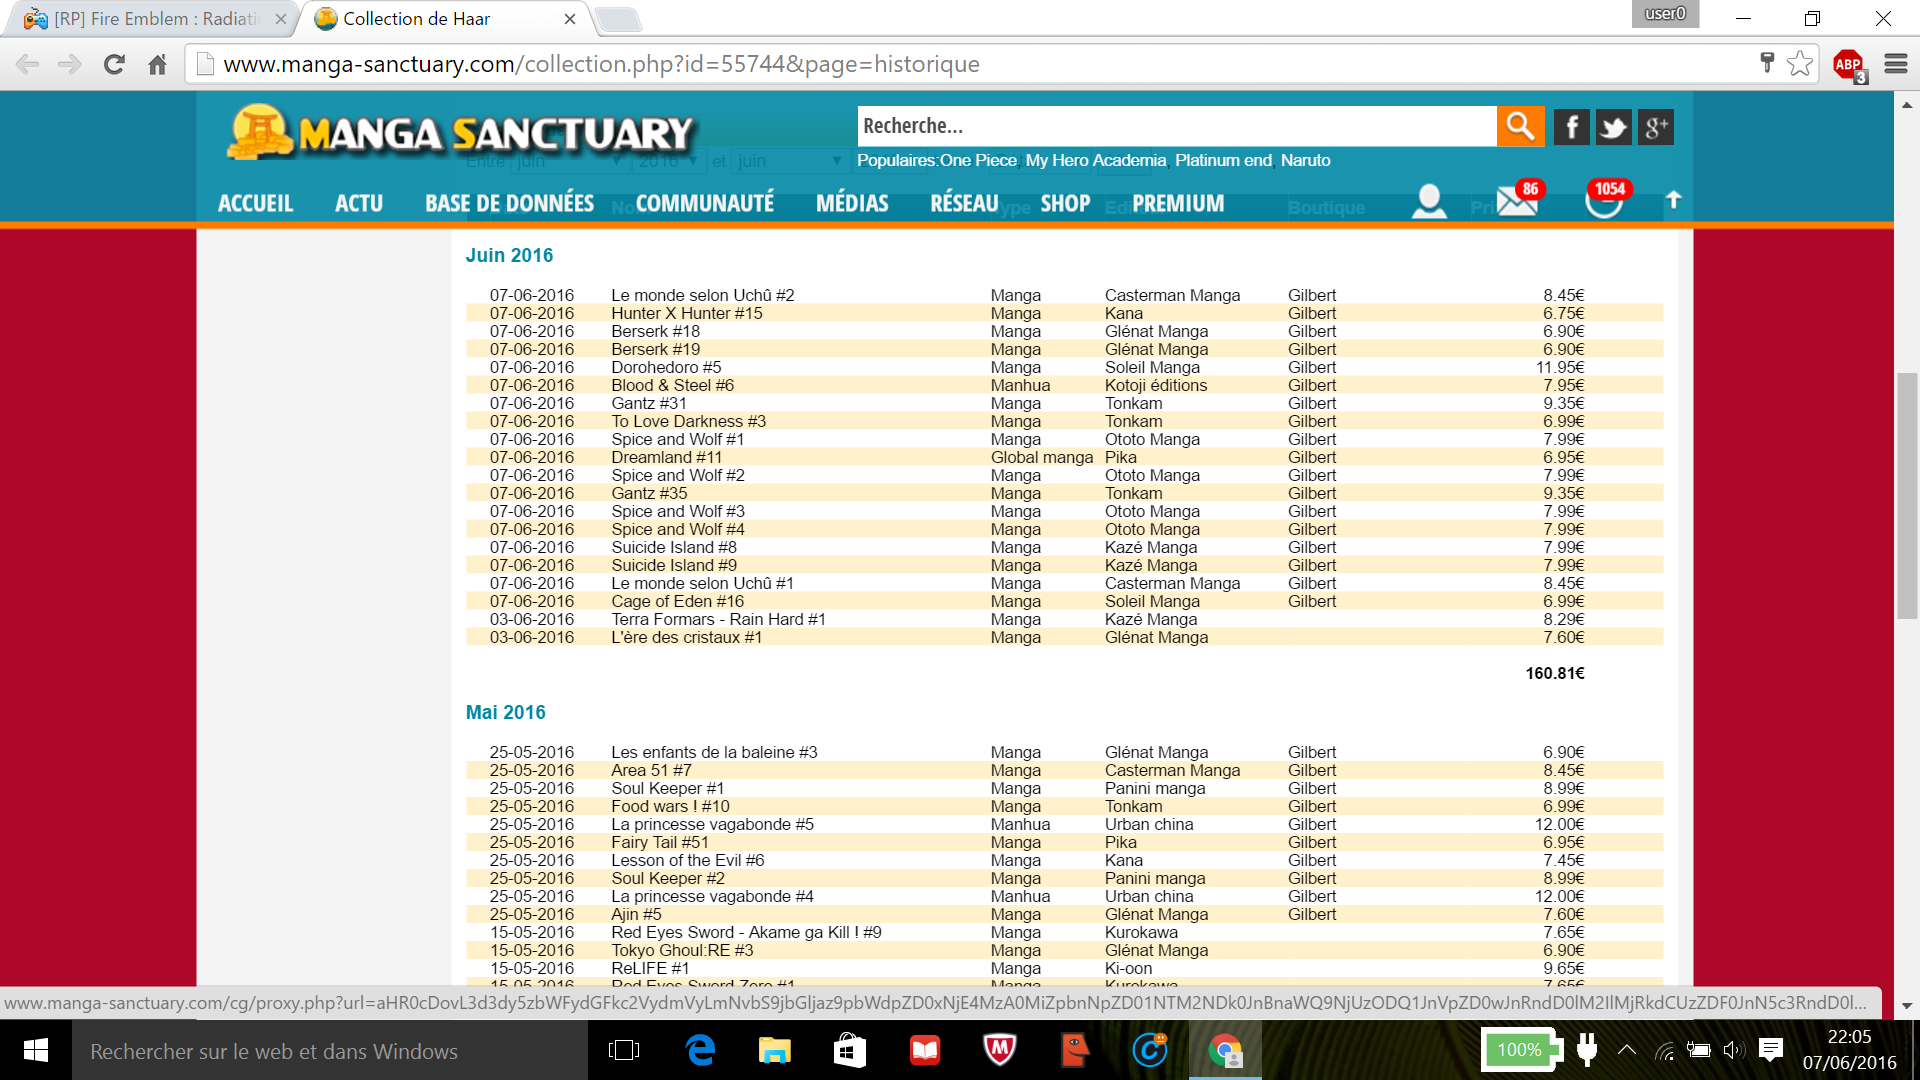Open Manga Sanctuary Facebook page icon
The width and height of the screenshot is (1920, 1080).
pos(1571,127)
